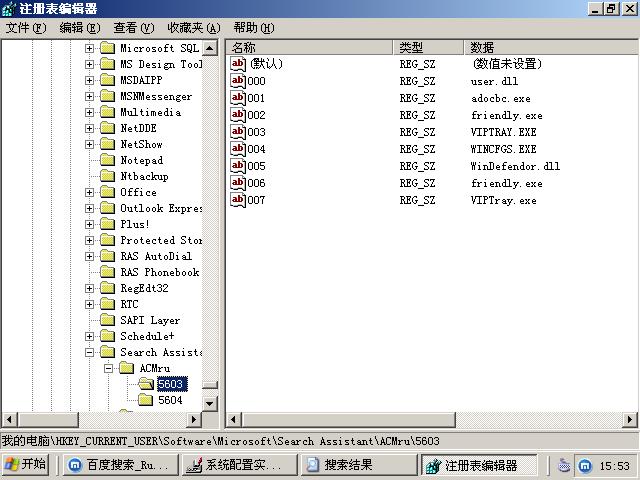Click the Maxthon tray icon beside the clock

pyautogui.click(x=585, y=465)
